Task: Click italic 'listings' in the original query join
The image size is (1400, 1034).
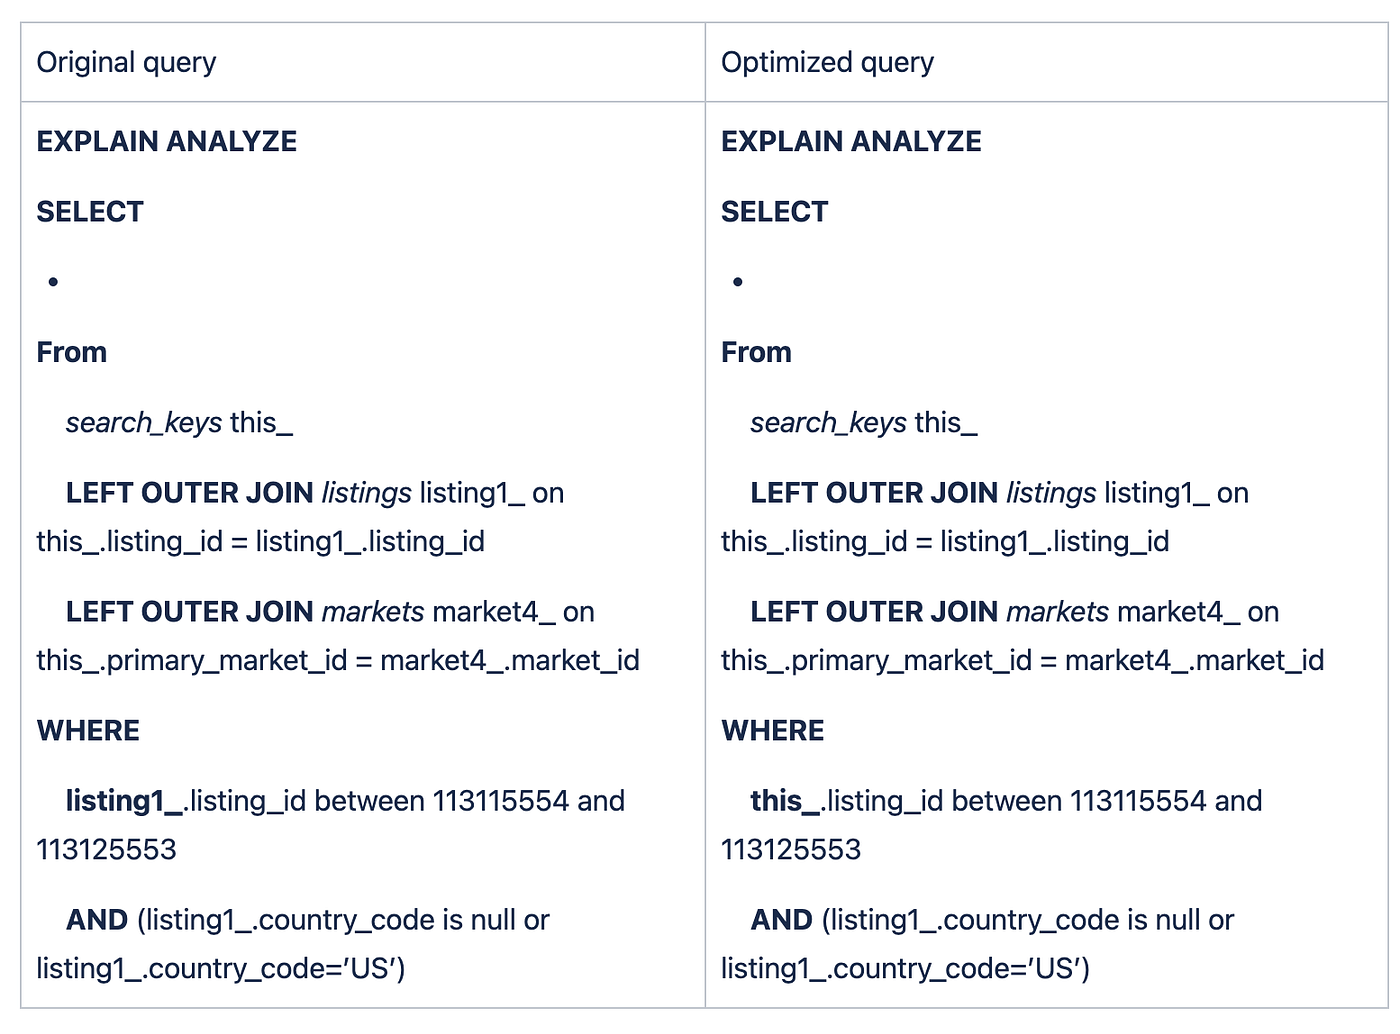Action: [367, 493]
